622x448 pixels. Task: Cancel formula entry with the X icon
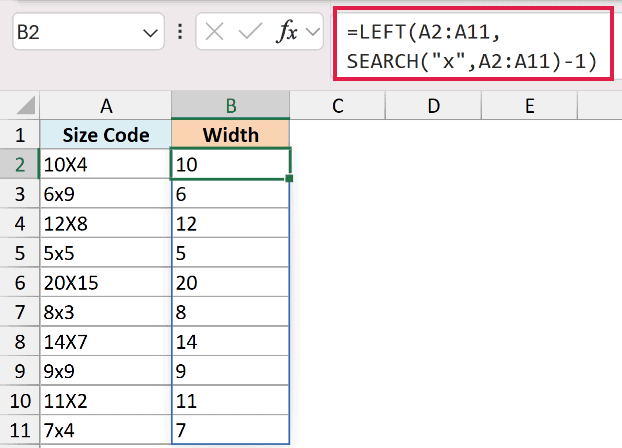click(x=215, y=32)
